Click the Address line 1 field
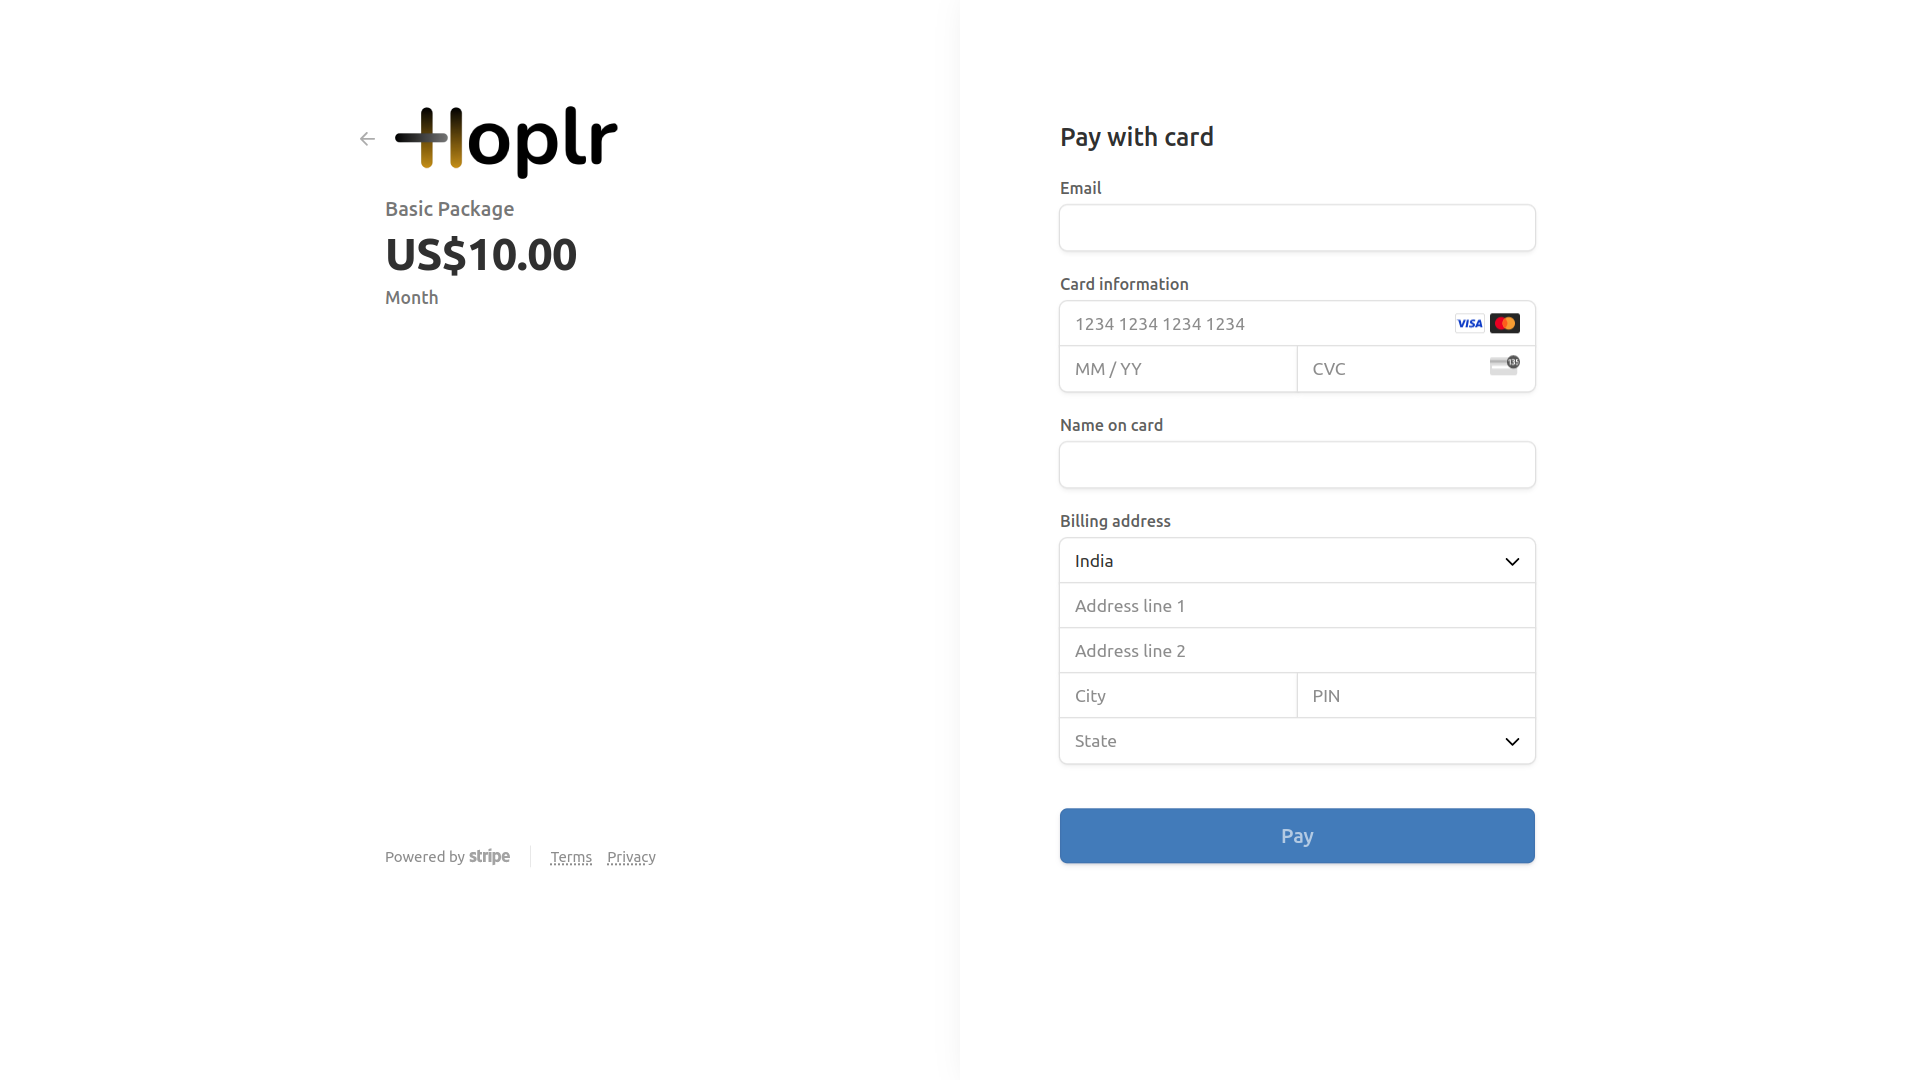The width and height of the screenshot is (1920, 1080). [1297, 606]
